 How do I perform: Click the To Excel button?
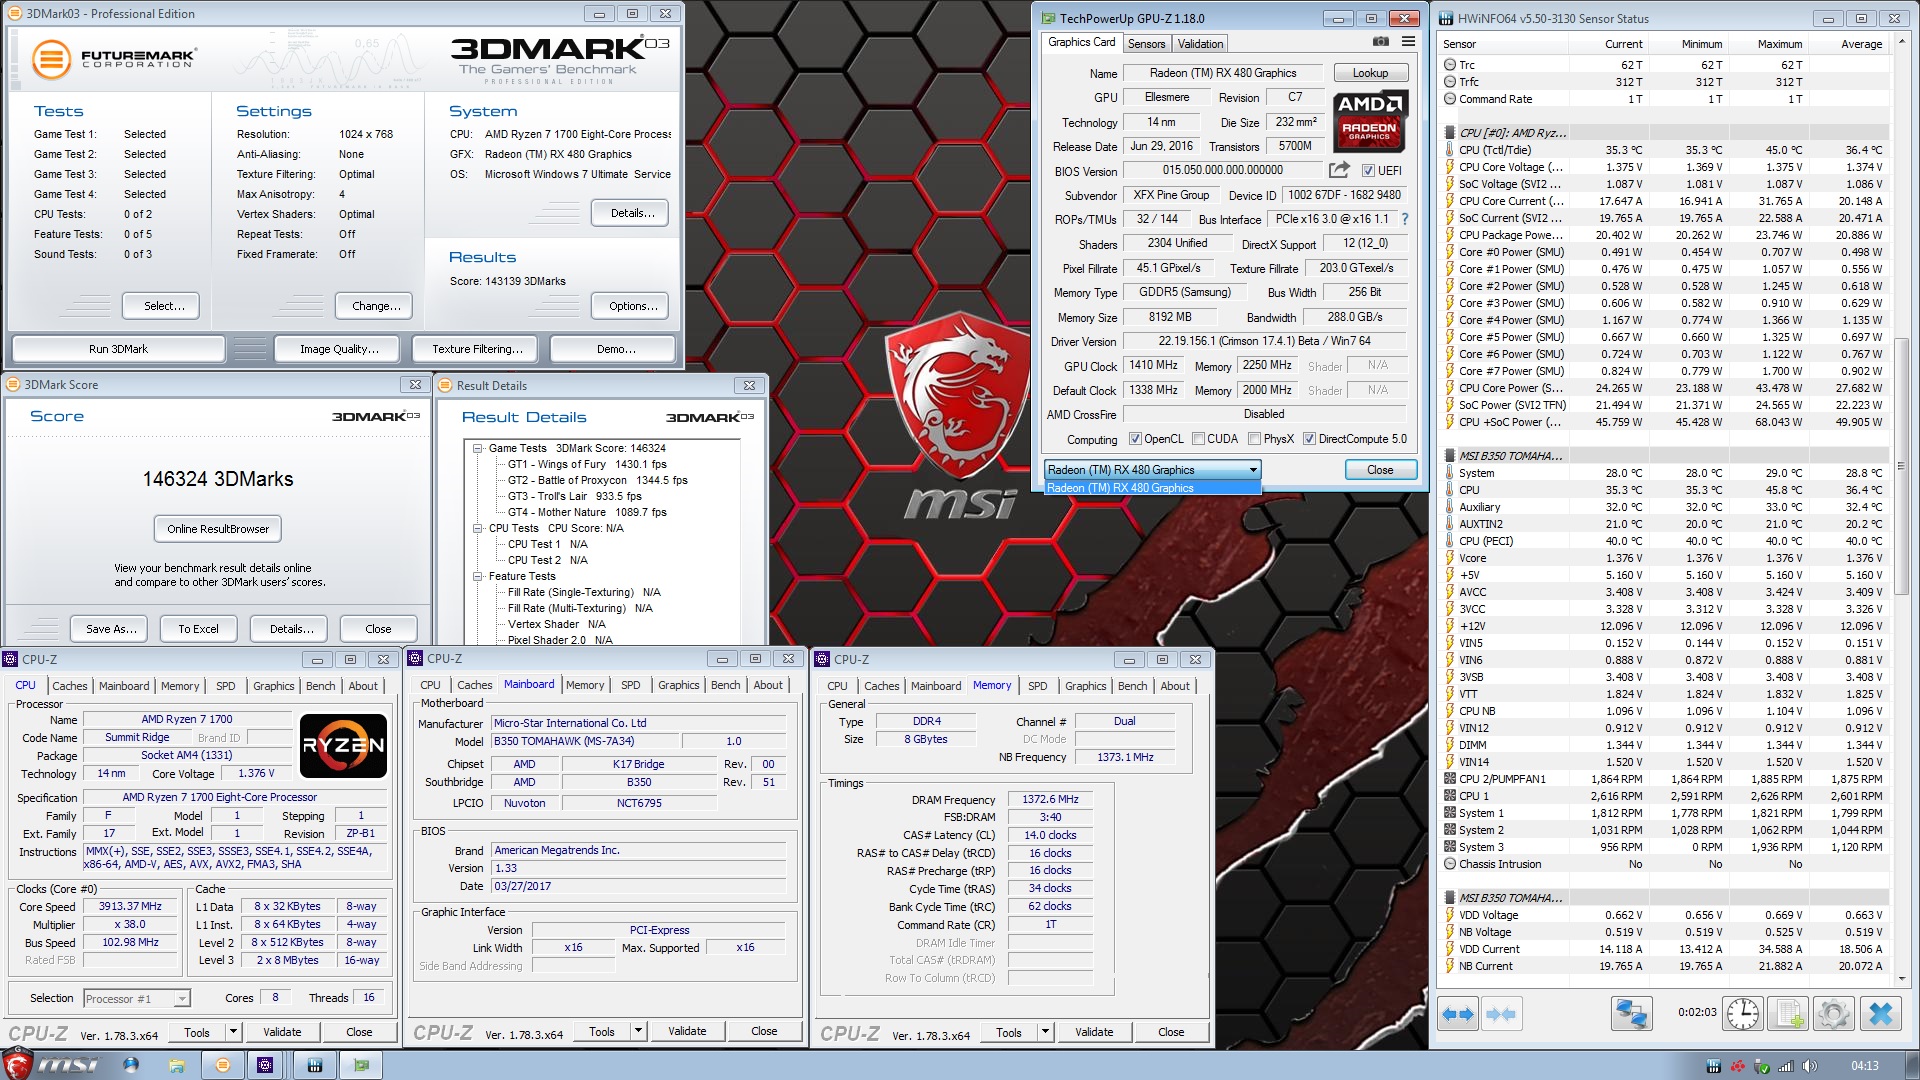click(x=198, y=629)
